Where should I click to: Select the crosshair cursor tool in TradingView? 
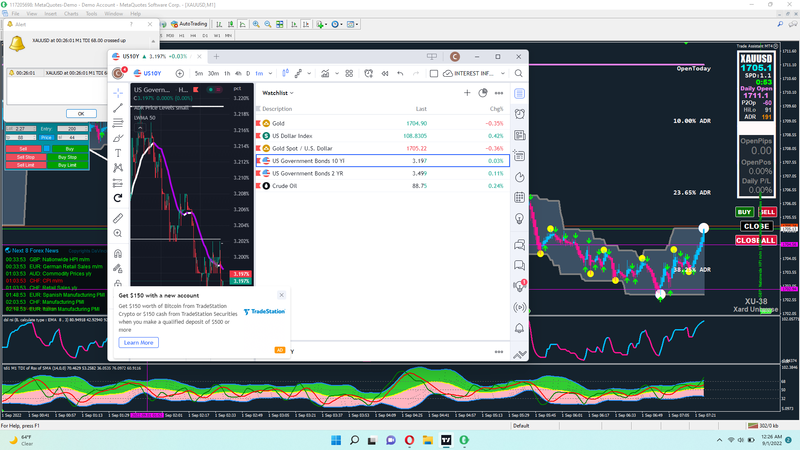(118, 93)
